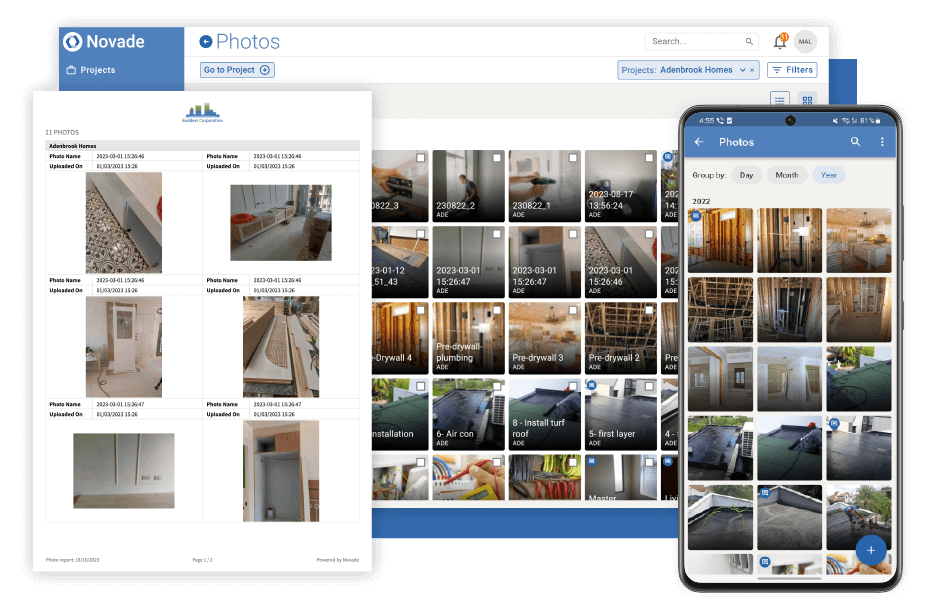Click the notification bell icon

(x=779, y=41)
